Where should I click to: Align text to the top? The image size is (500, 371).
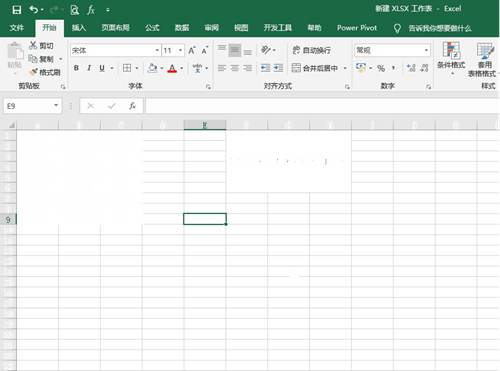(222, 49)
